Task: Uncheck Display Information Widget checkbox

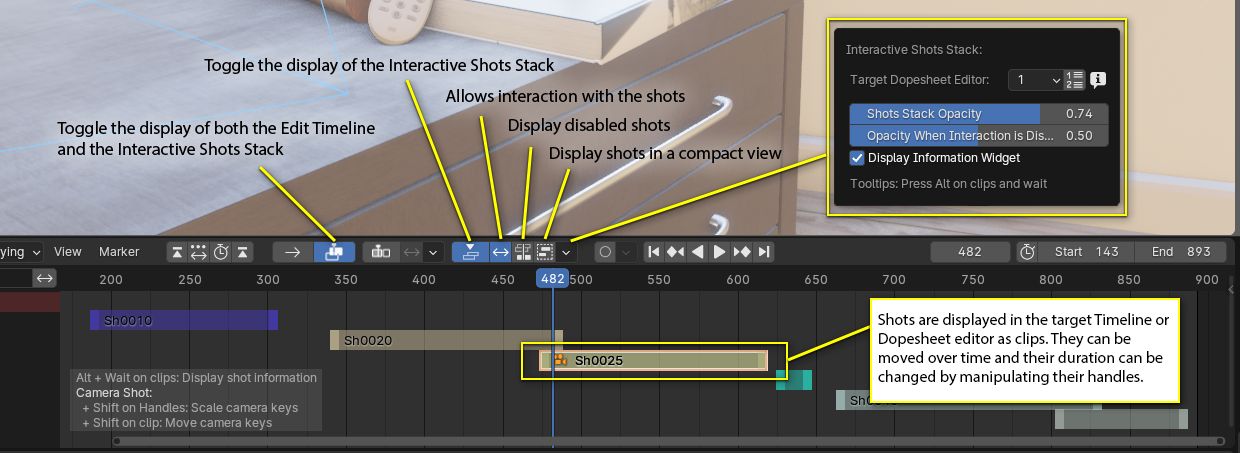Action: coord(857,157)
